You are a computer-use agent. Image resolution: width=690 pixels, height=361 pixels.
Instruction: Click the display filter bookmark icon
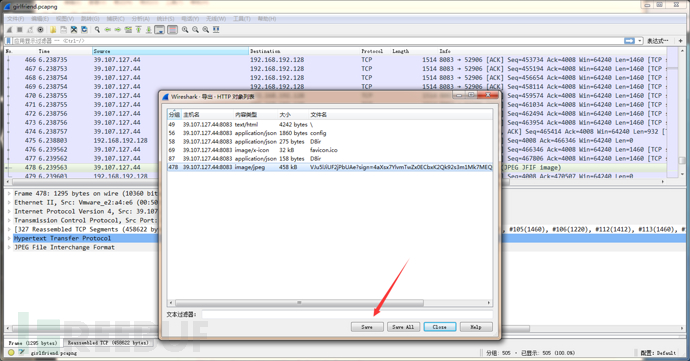[8, 41]
